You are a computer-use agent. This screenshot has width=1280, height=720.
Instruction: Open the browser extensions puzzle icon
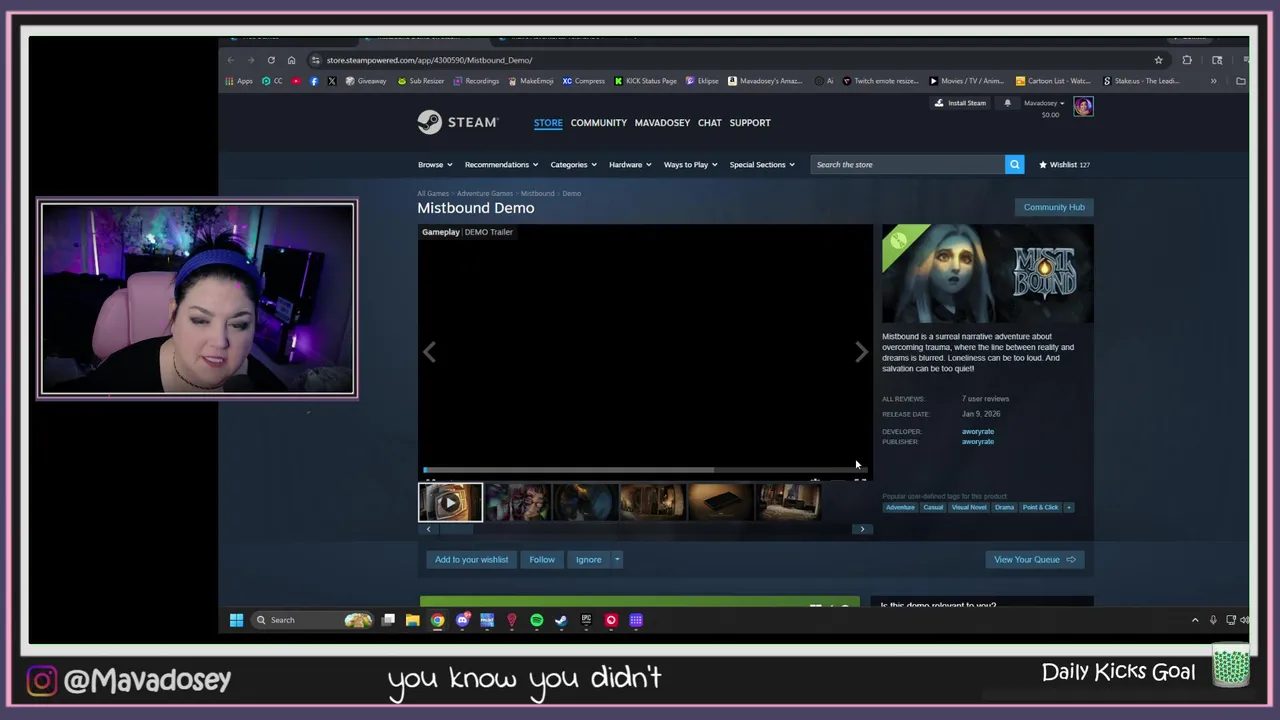1187,60
